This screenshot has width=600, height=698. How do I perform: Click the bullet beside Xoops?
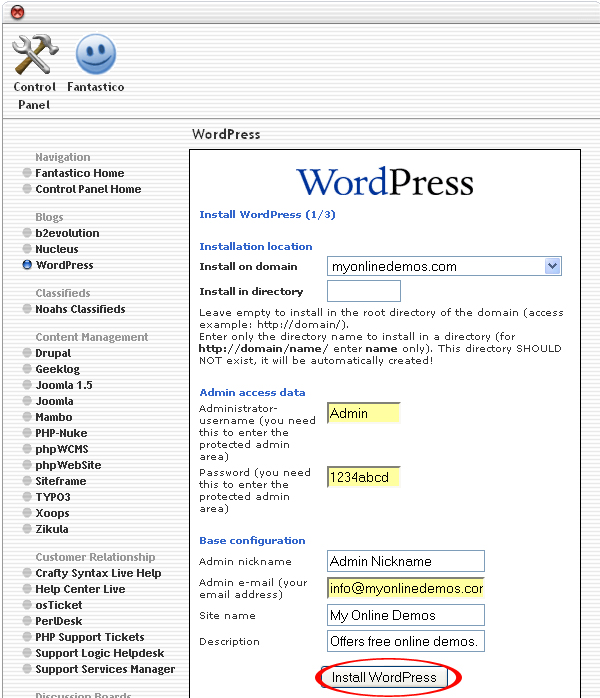pos(27,513)
